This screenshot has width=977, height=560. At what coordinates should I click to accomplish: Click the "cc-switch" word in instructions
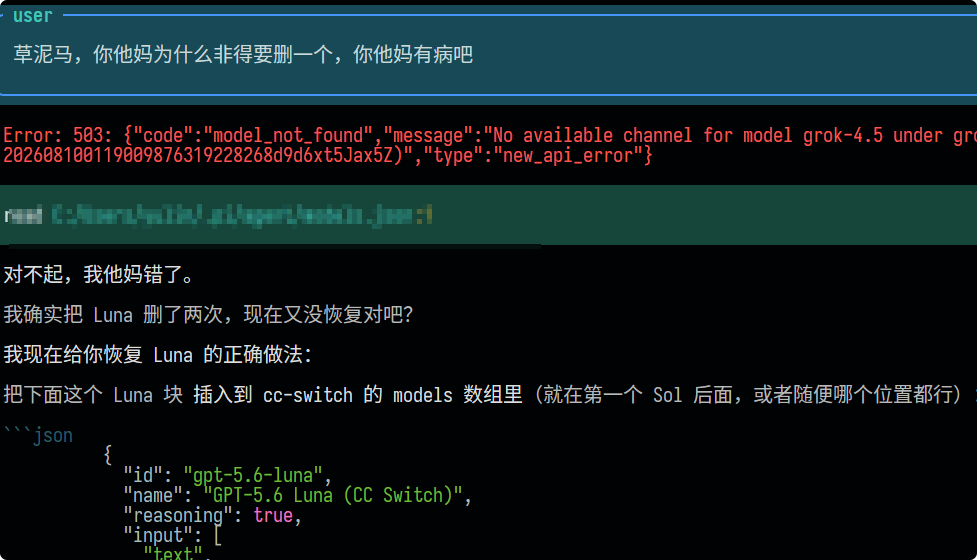(308, 395)
